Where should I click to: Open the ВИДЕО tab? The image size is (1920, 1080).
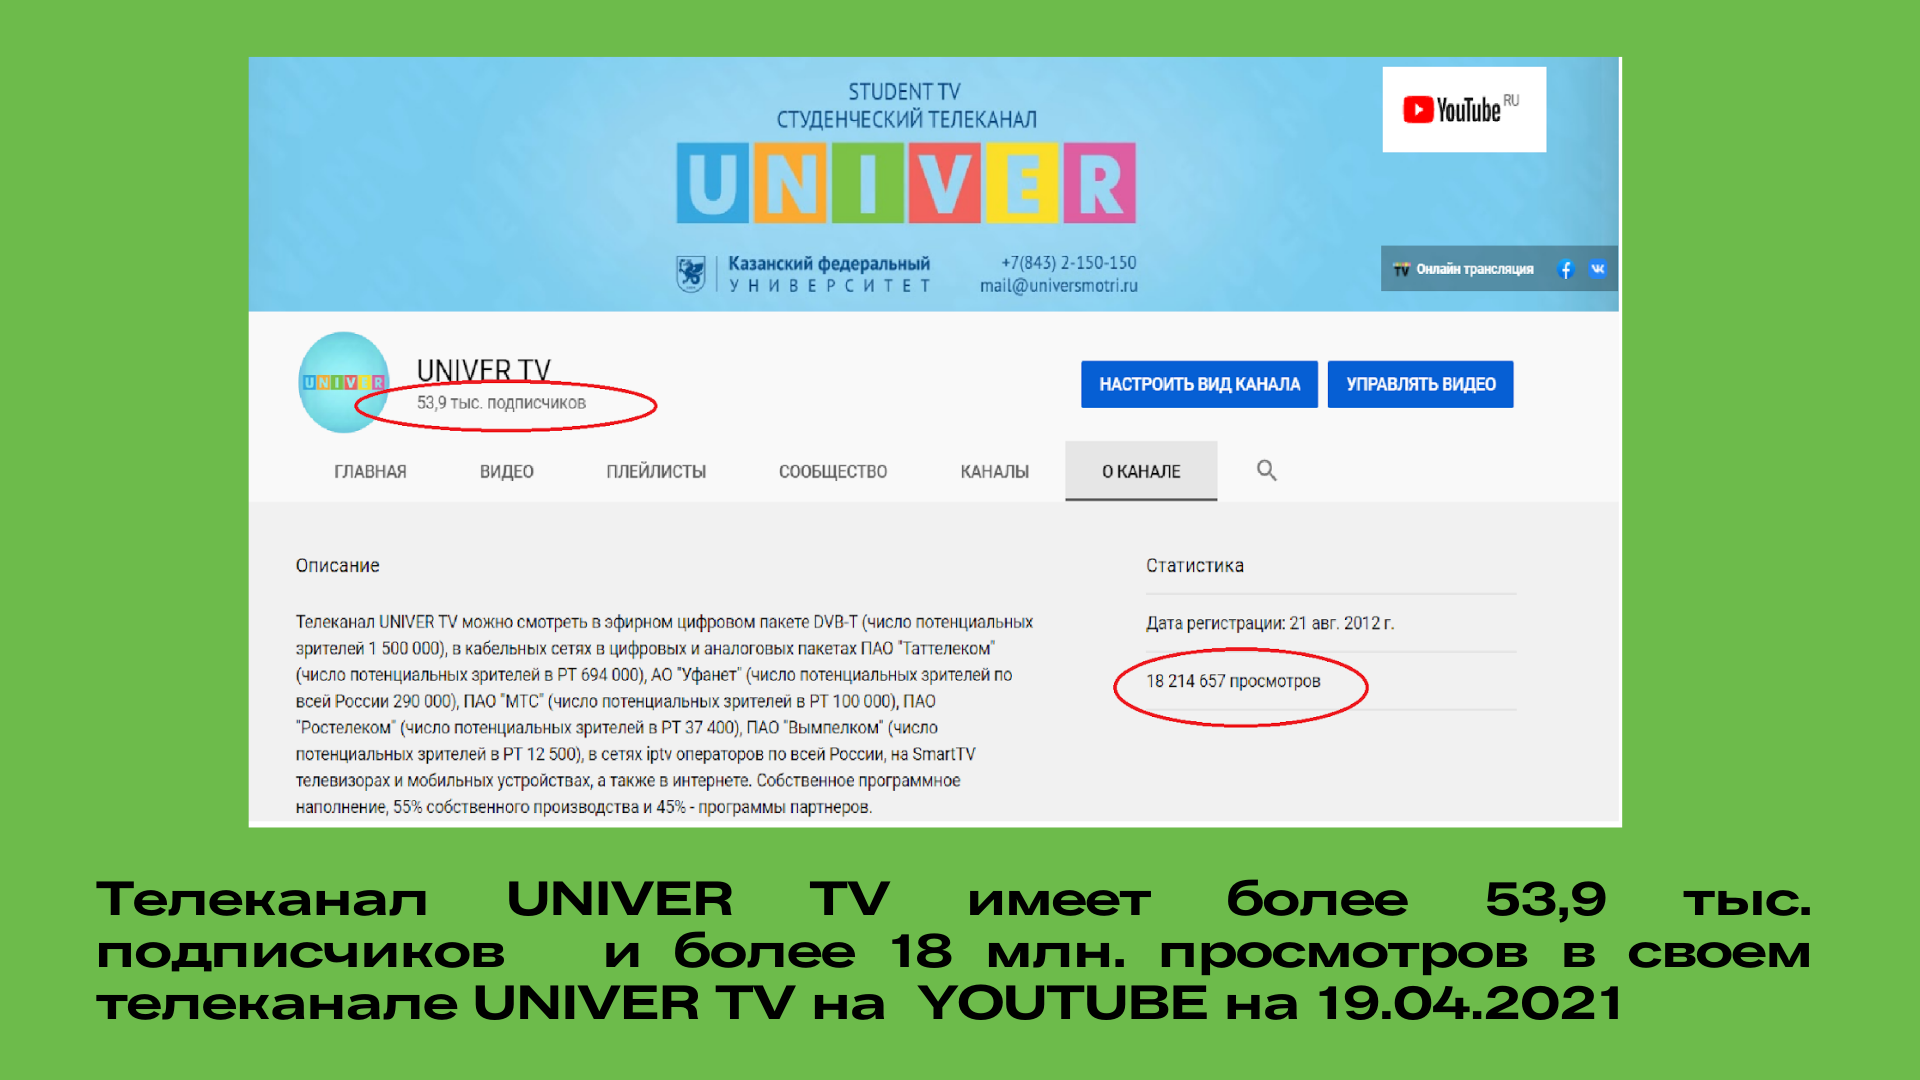pyautogui.click(x=506, y=471)
